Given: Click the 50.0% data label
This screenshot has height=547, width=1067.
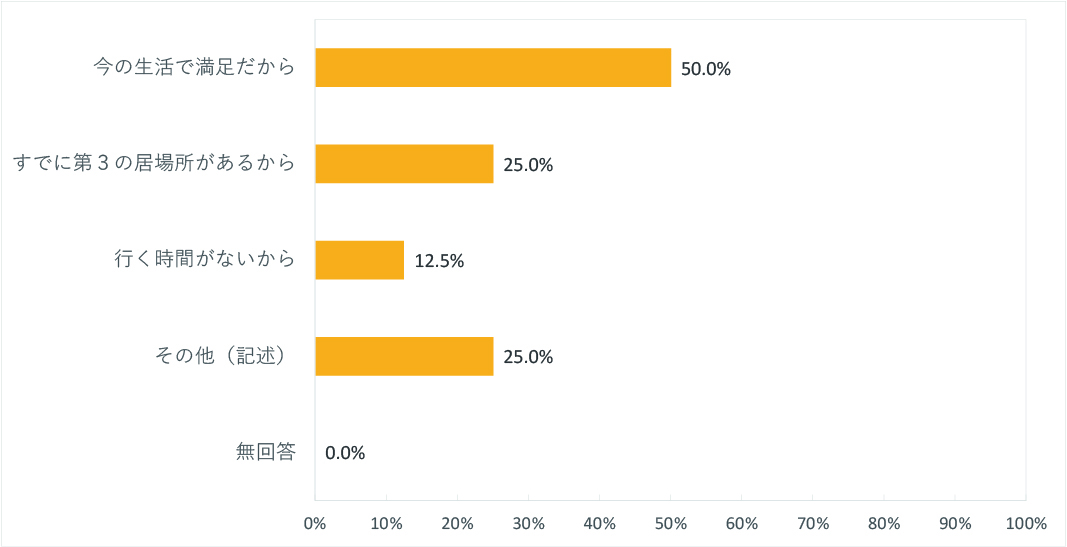Looking at the screenshot, I should coord(706,70).
